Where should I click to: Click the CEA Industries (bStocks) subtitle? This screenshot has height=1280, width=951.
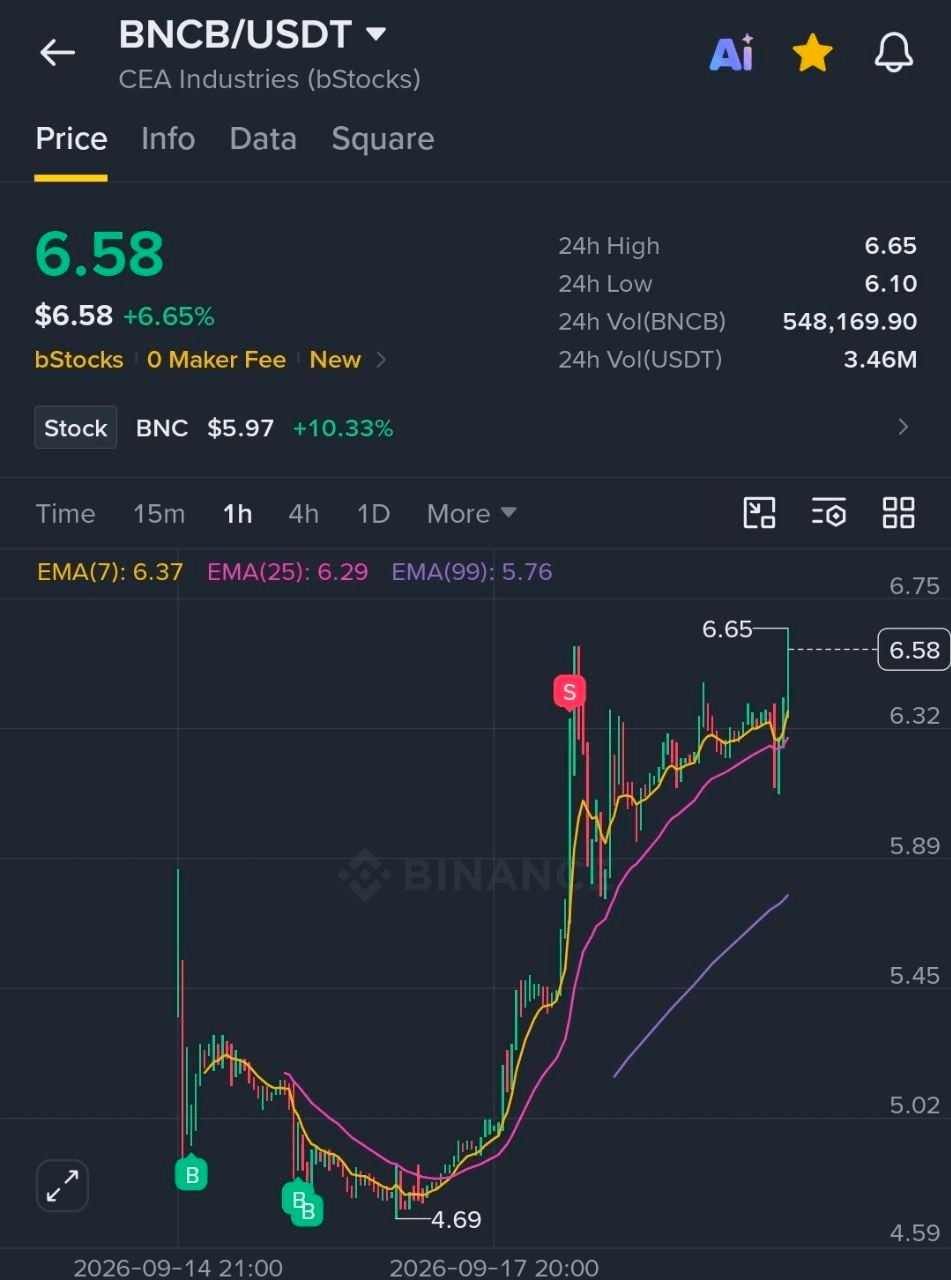tap(269, 79)
